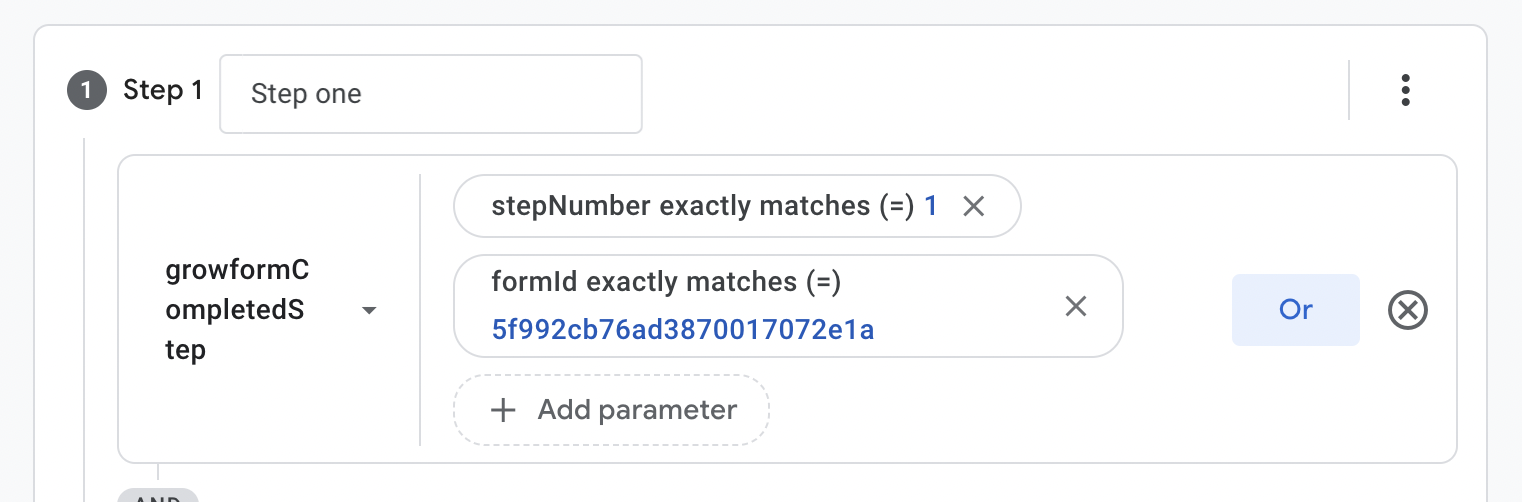Click the Or button
Screen dimensions: 1522x502
(1295, 310)
